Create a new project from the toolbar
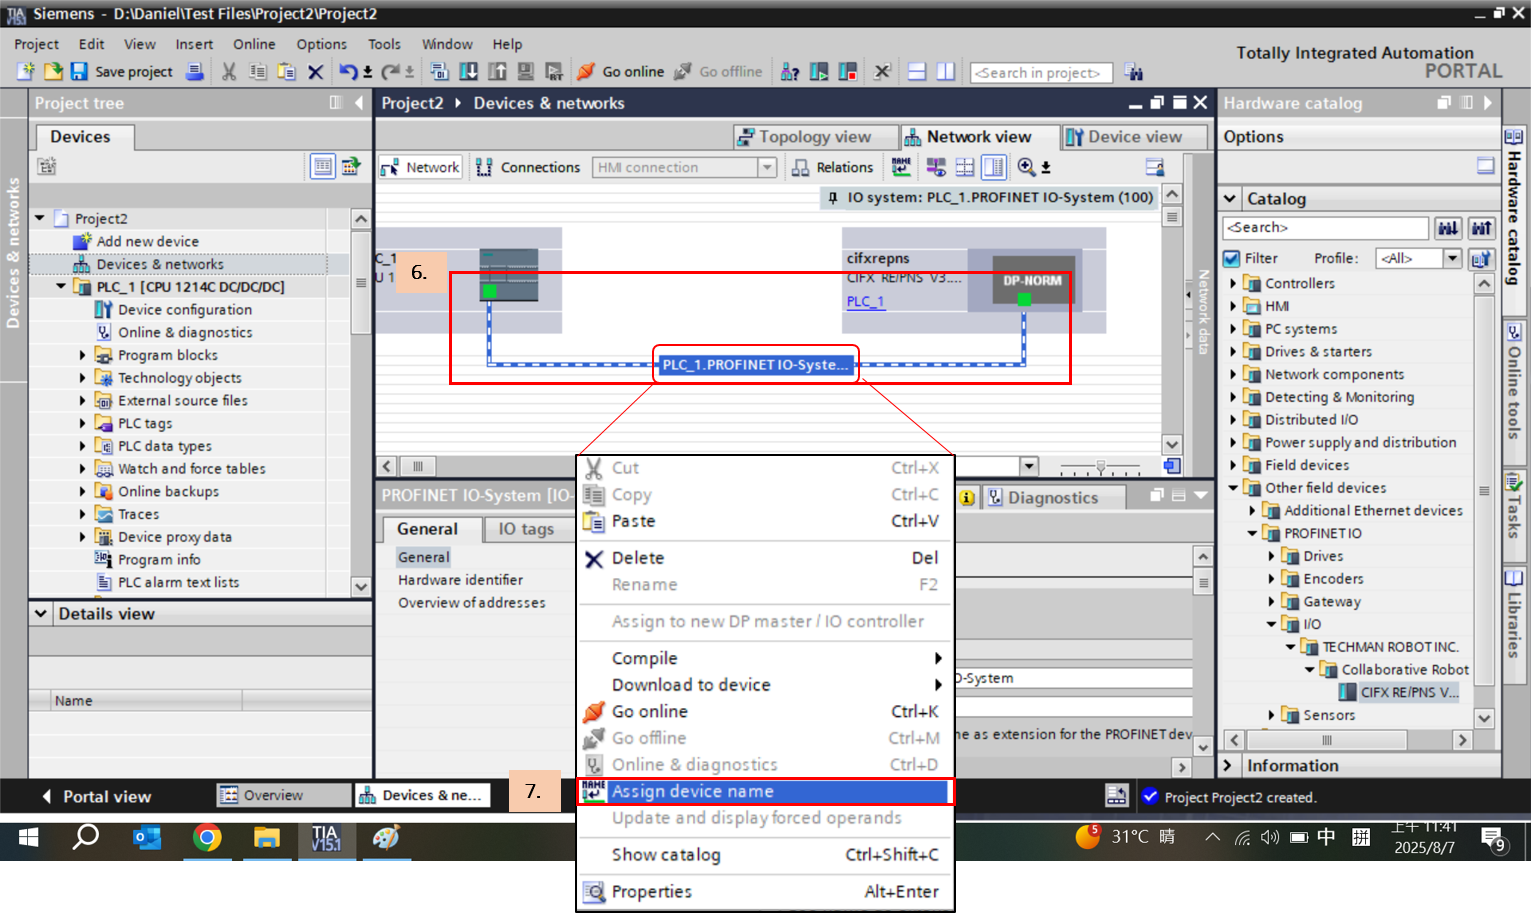 [26, 72]
